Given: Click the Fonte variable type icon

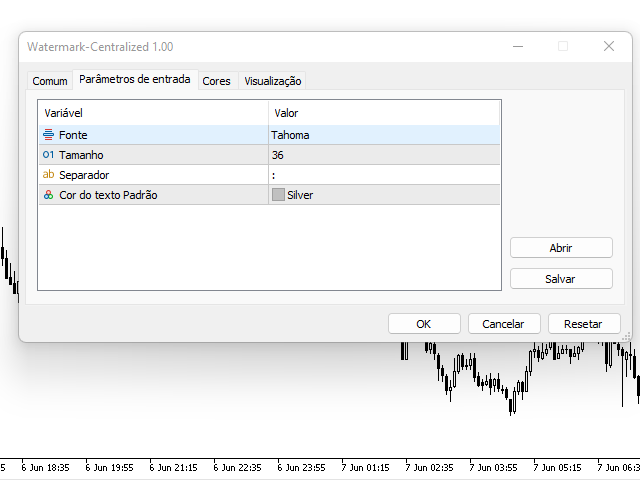Looking at the screenshot, I should click(x=48, y=135).
